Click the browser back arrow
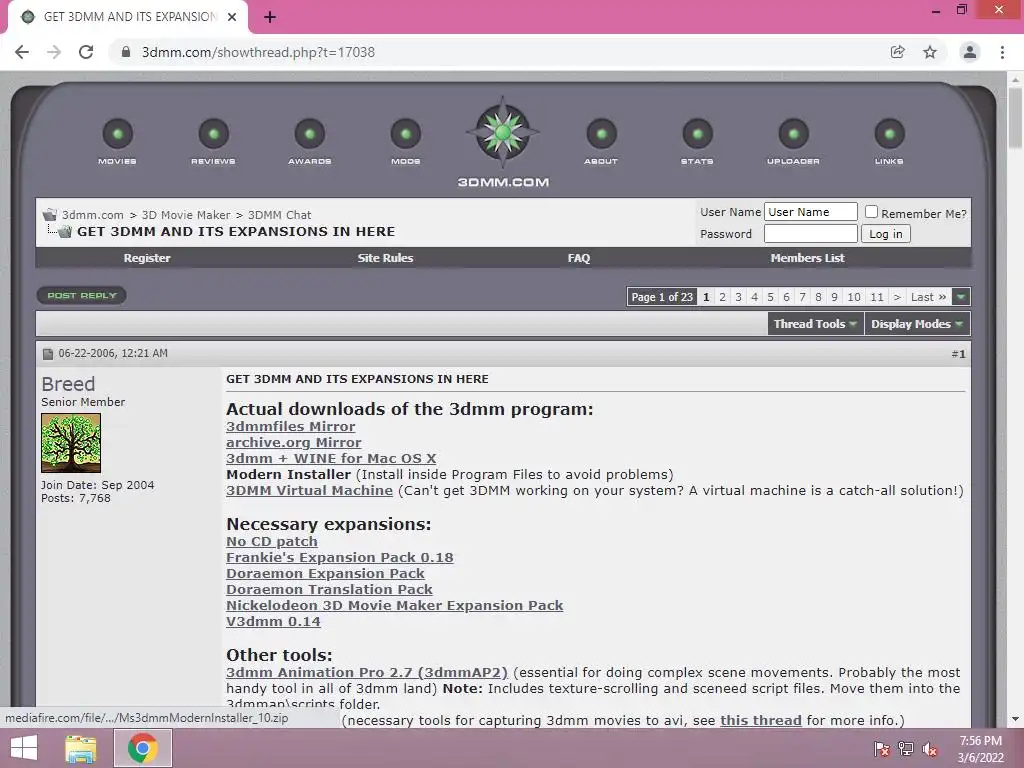Viewport: 1024px width, 768px height. (22, 52)
